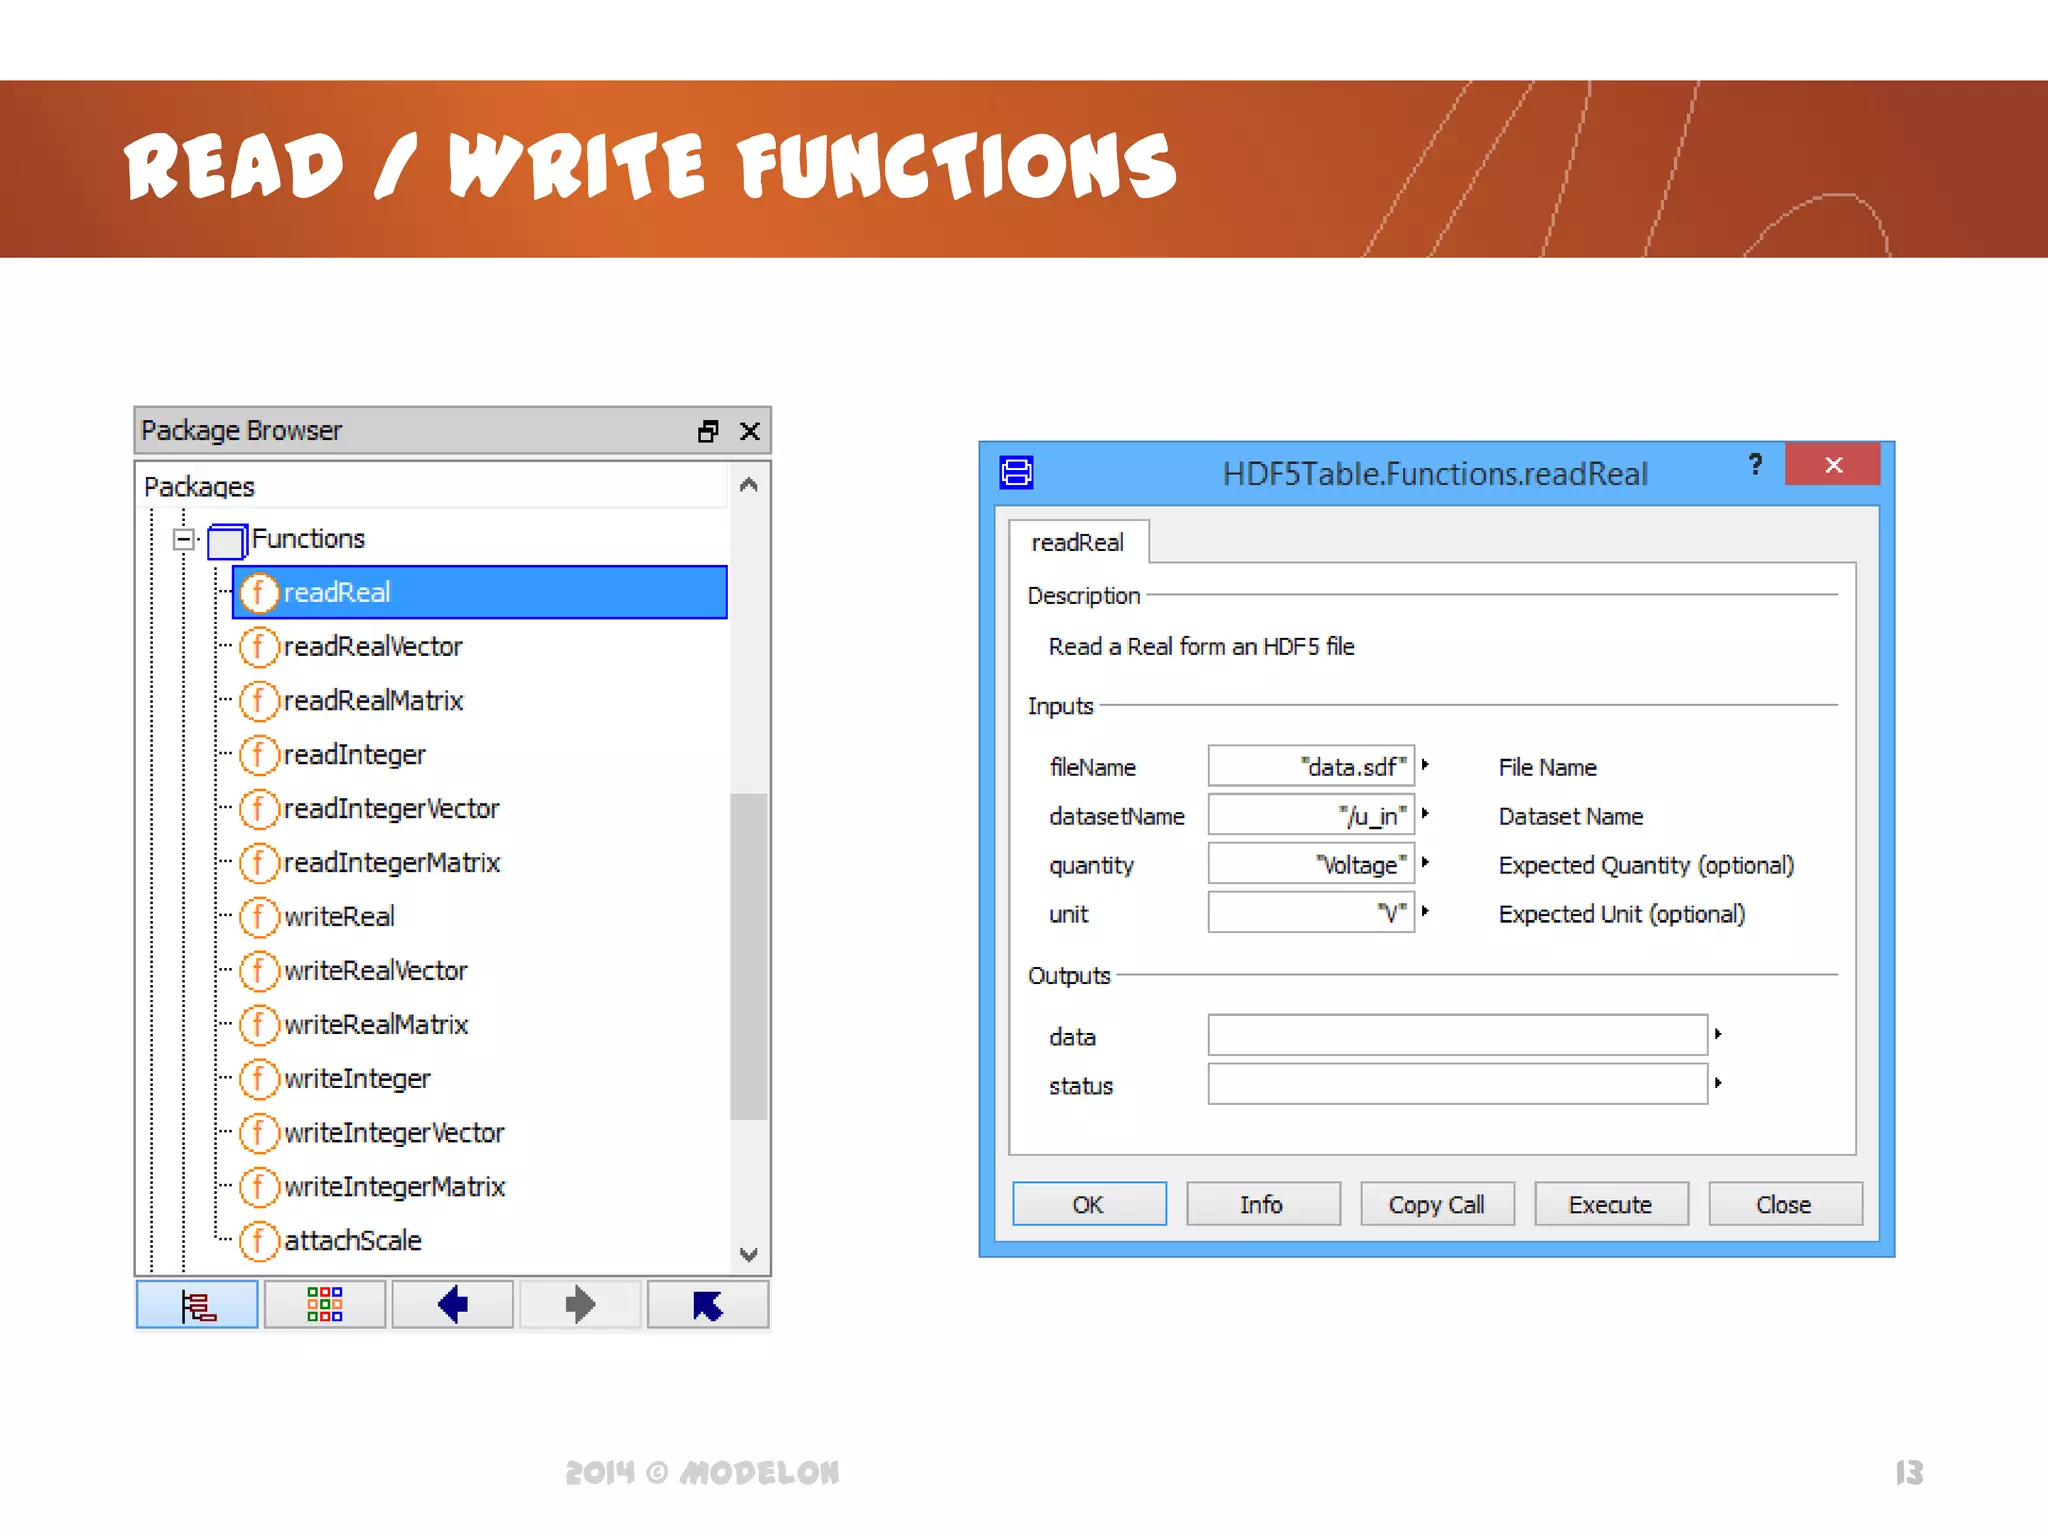Open the arrow menu beside data output
2048x1536 pixels.
[x=1718, y=1034]
